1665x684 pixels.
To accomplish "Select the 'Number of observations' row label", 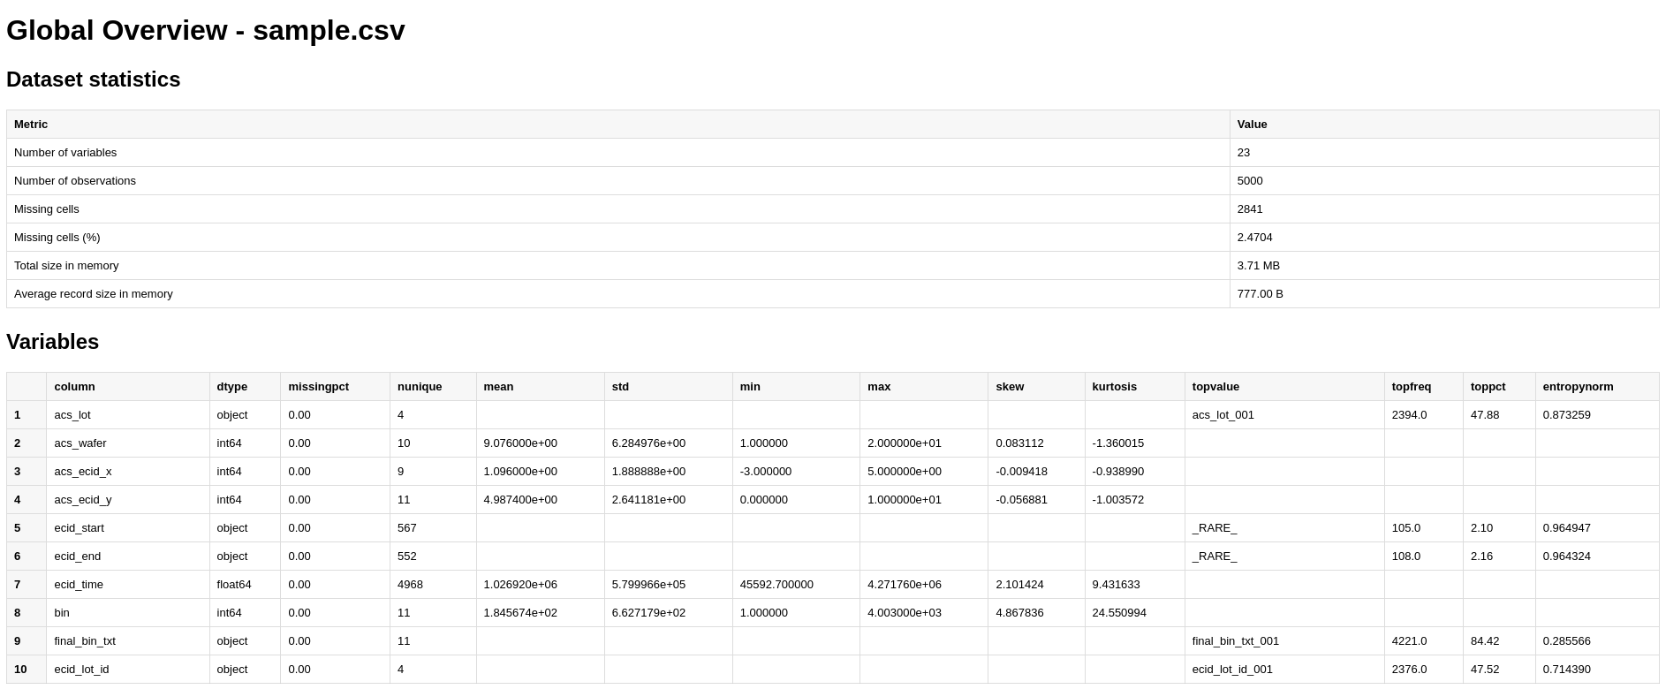I will click(75, 181).
